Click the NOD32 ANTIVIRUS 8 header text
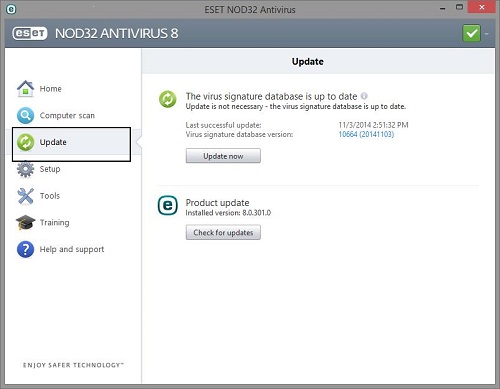 [116, 33]
